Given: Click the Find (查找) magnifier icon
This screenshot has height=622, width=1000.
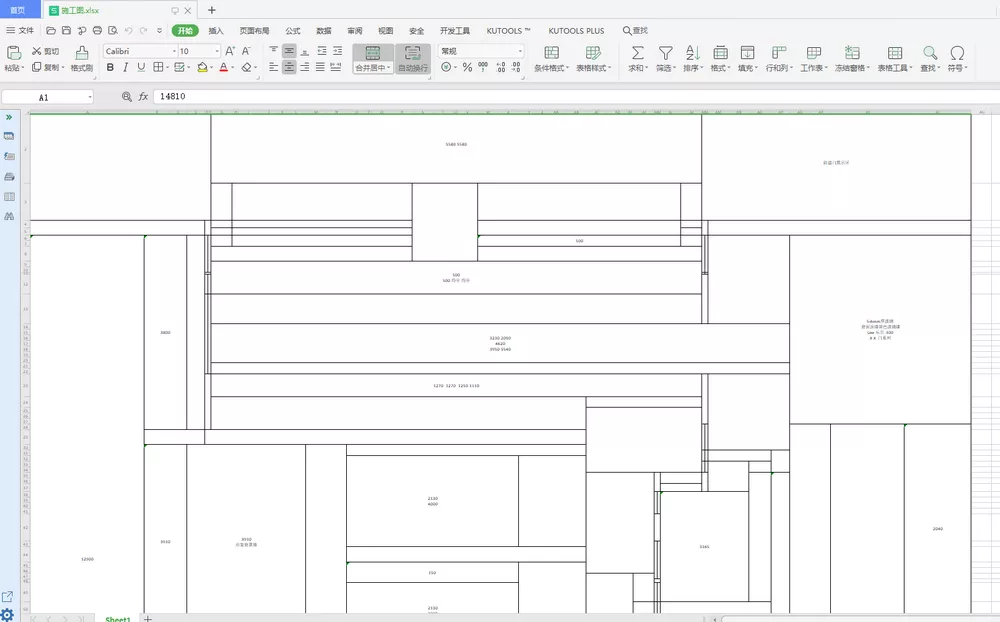Looking at the screenshot, I should pos(930,52).
